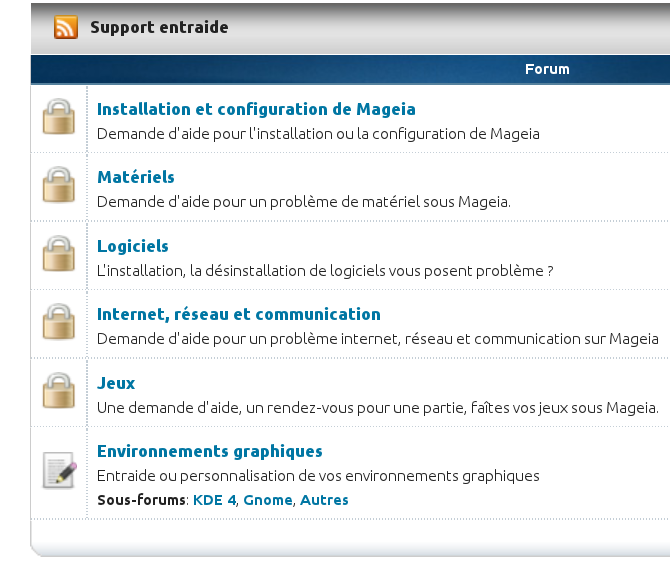Click the Logiciels forum description text
Viewport: 670px width, 564px height.
point(325,271)
